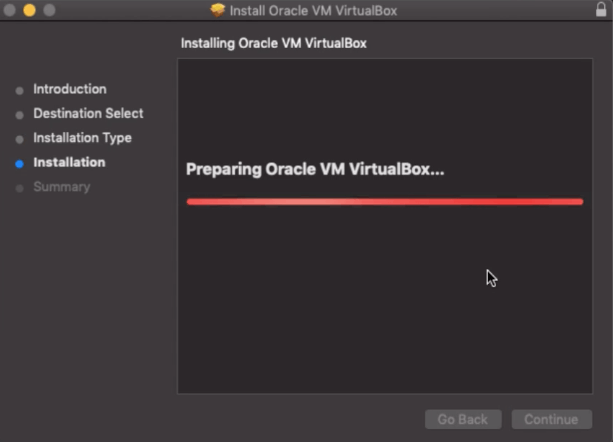This screenshot has width=613, height=442.
Task: Click the dimmed bullet beside Summary
Action: pyautogui.click(x=20, y=188)
